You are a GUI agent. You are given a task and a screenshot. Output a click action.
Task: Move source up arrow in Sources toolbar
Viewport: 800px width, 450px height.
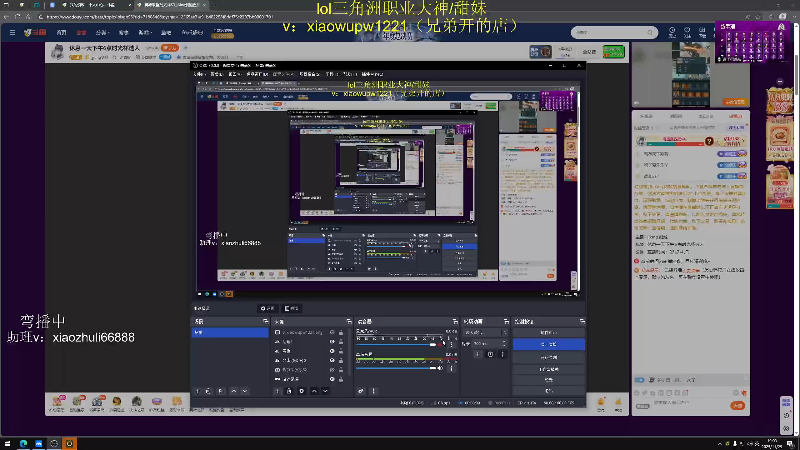pyautogui.click(x=314, y=391)
